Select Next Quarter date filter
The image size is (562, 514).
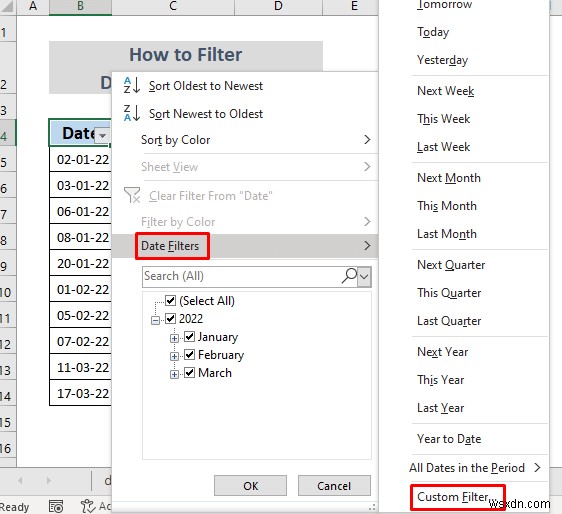pyautogui.click(x=451, y=265)
